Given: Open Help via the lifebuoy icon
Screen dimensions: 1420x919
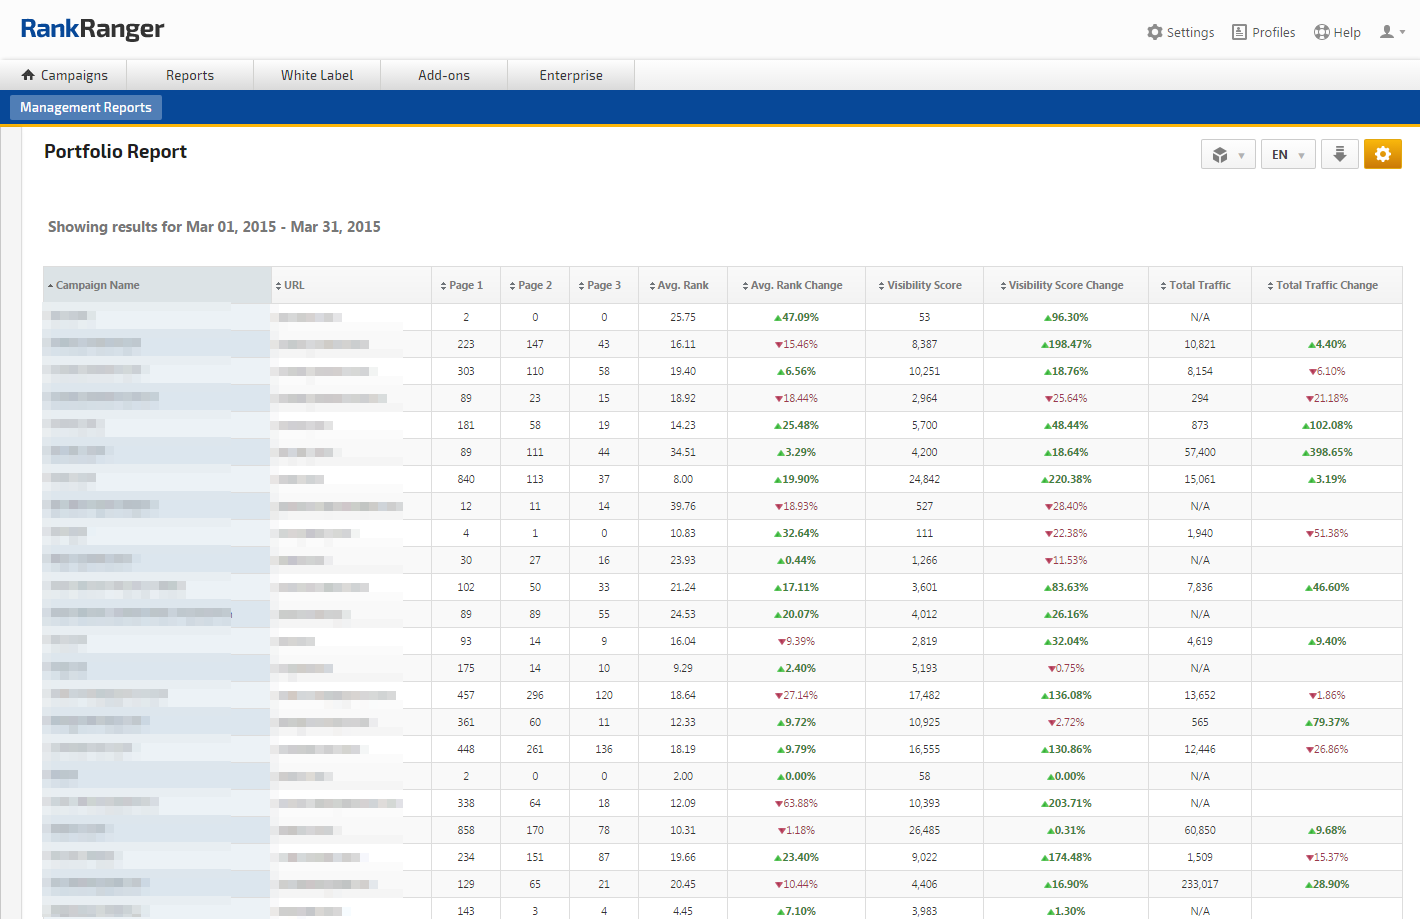Looking at the screenshot, I should pyautogui.click(x=1321, y=32).
